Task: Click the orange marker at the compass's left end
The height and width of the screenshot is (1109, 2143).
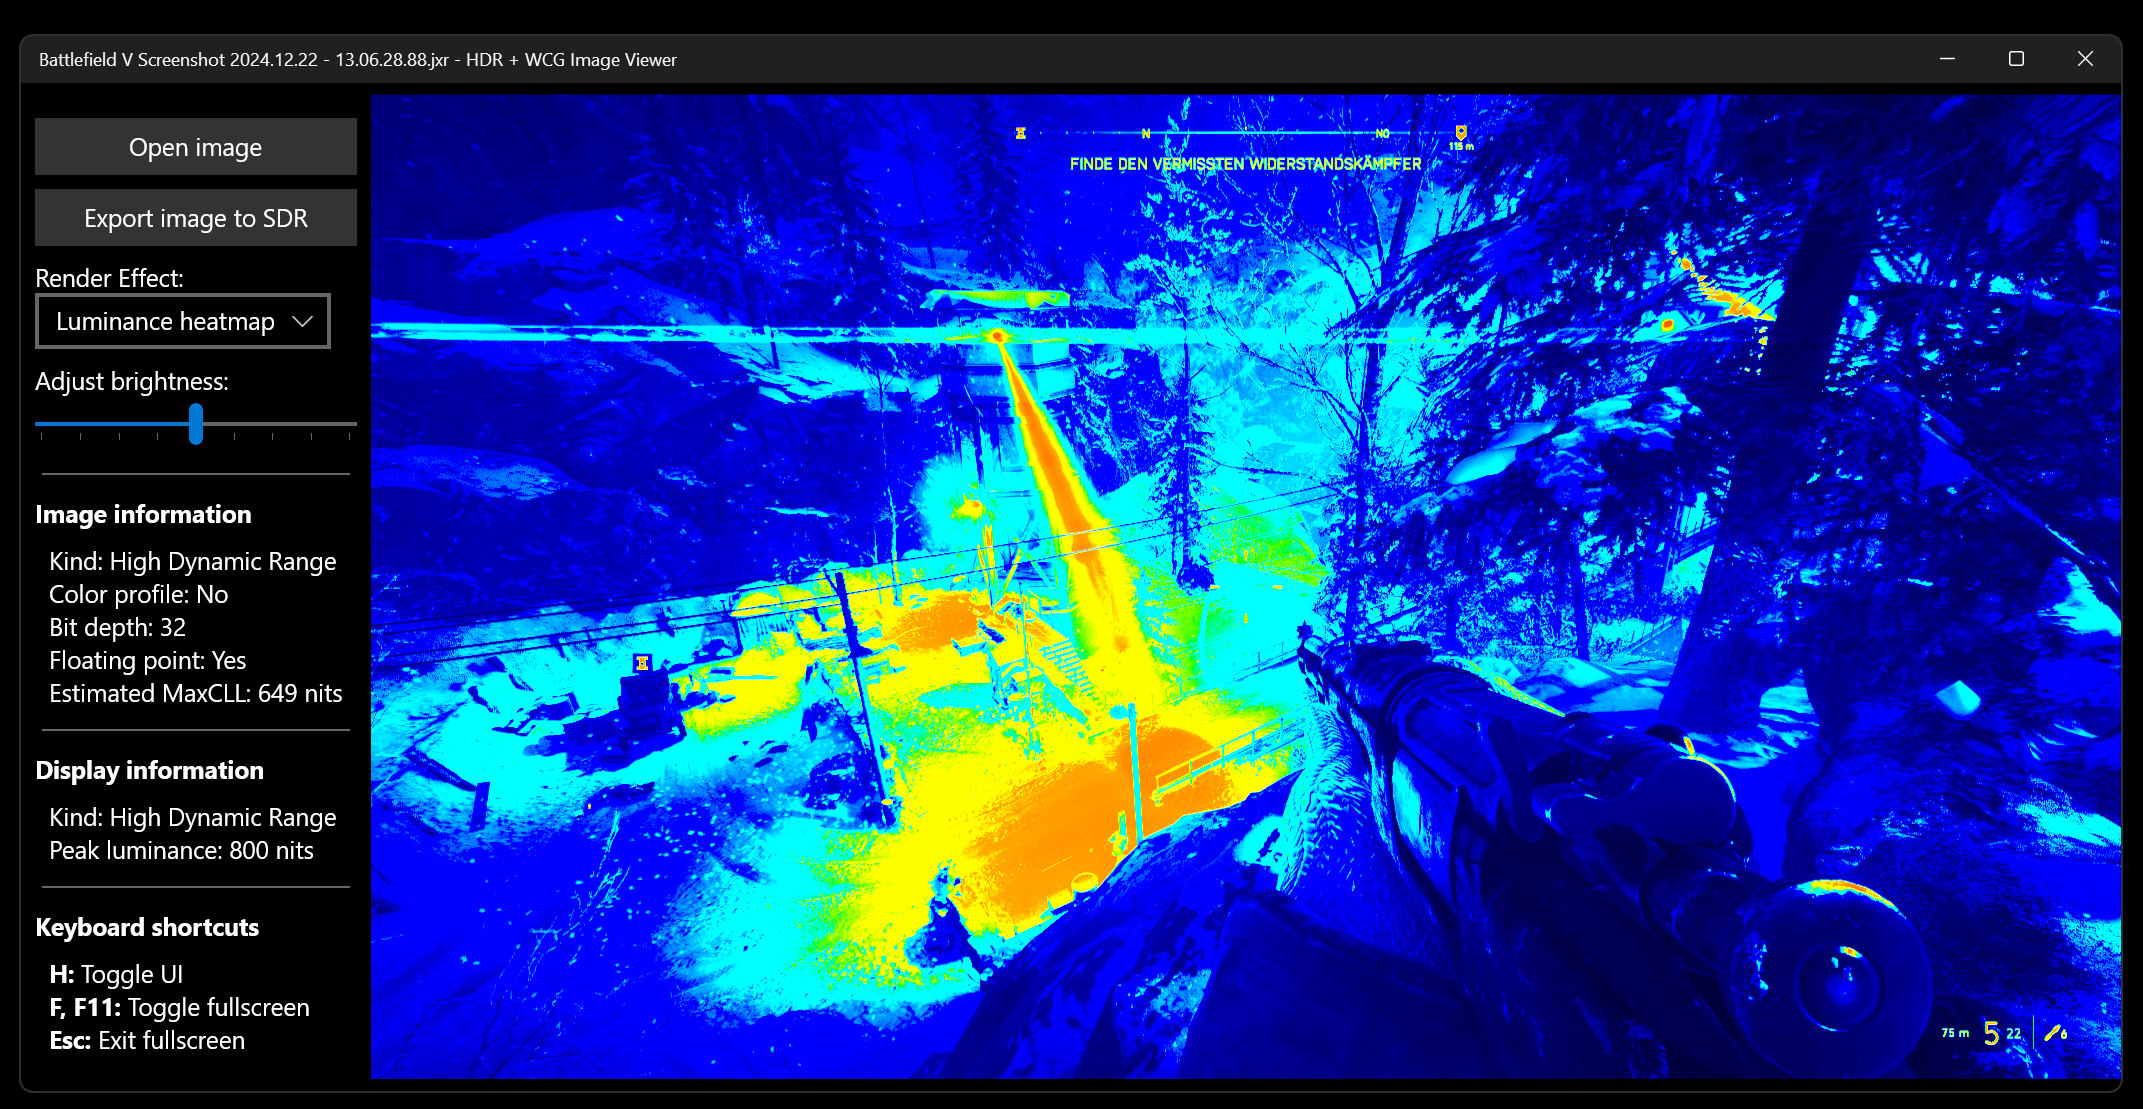Action: [x=1021, y=133]
